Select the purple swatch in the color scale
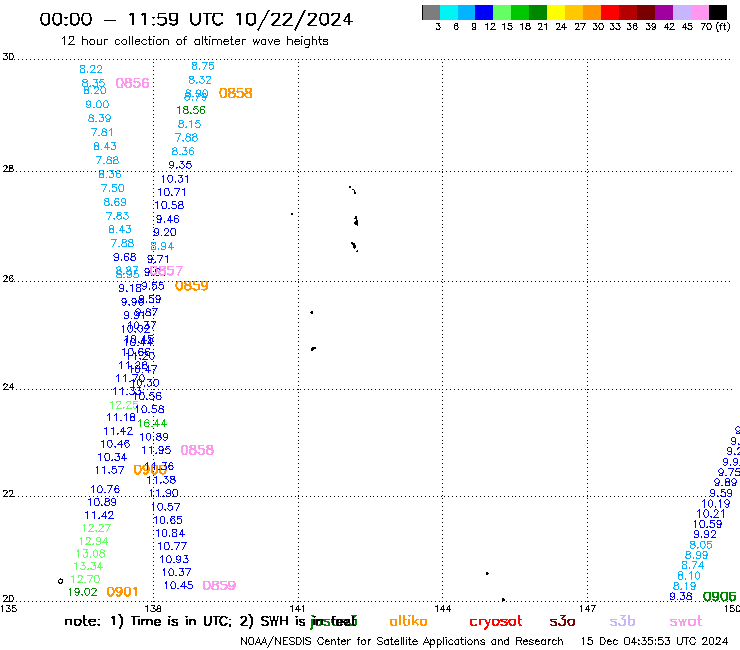 [x=664, y=12]
